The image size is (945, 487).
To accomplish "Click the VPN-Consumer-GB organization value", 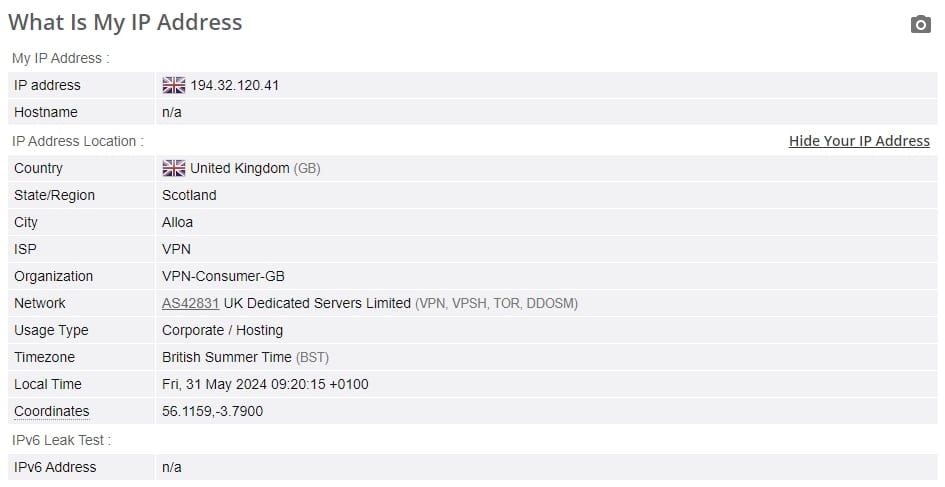I will 223,276.
